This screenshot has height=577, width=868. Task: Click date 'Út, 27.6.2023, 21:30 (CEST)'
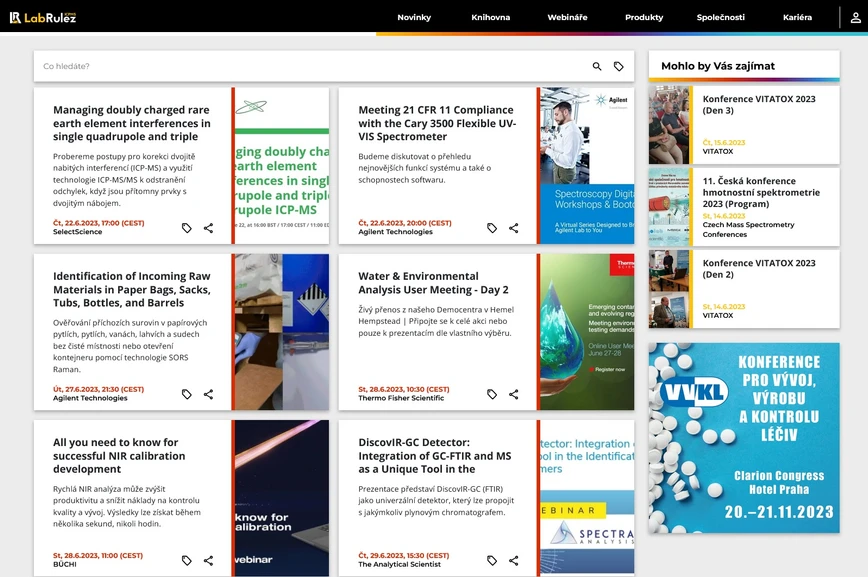[99, 389]
